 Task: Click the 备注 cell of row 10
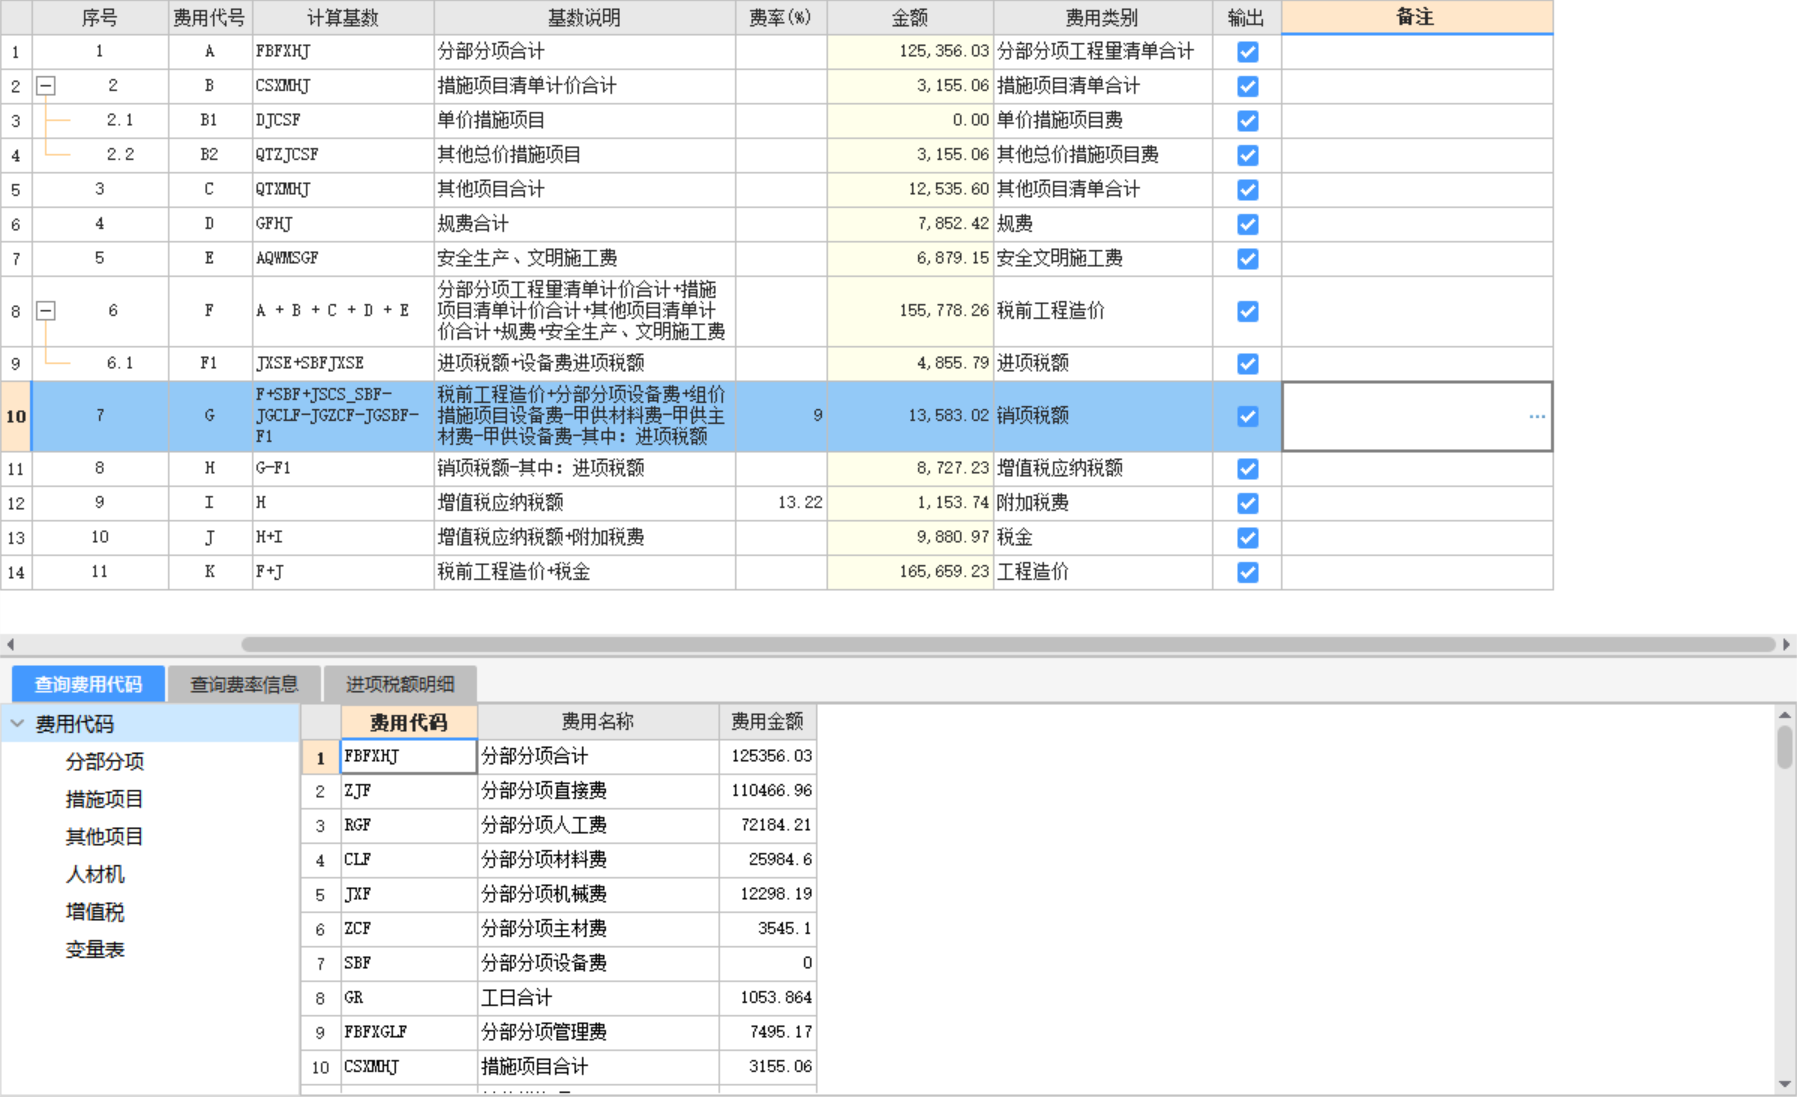tap(1417, 416)
